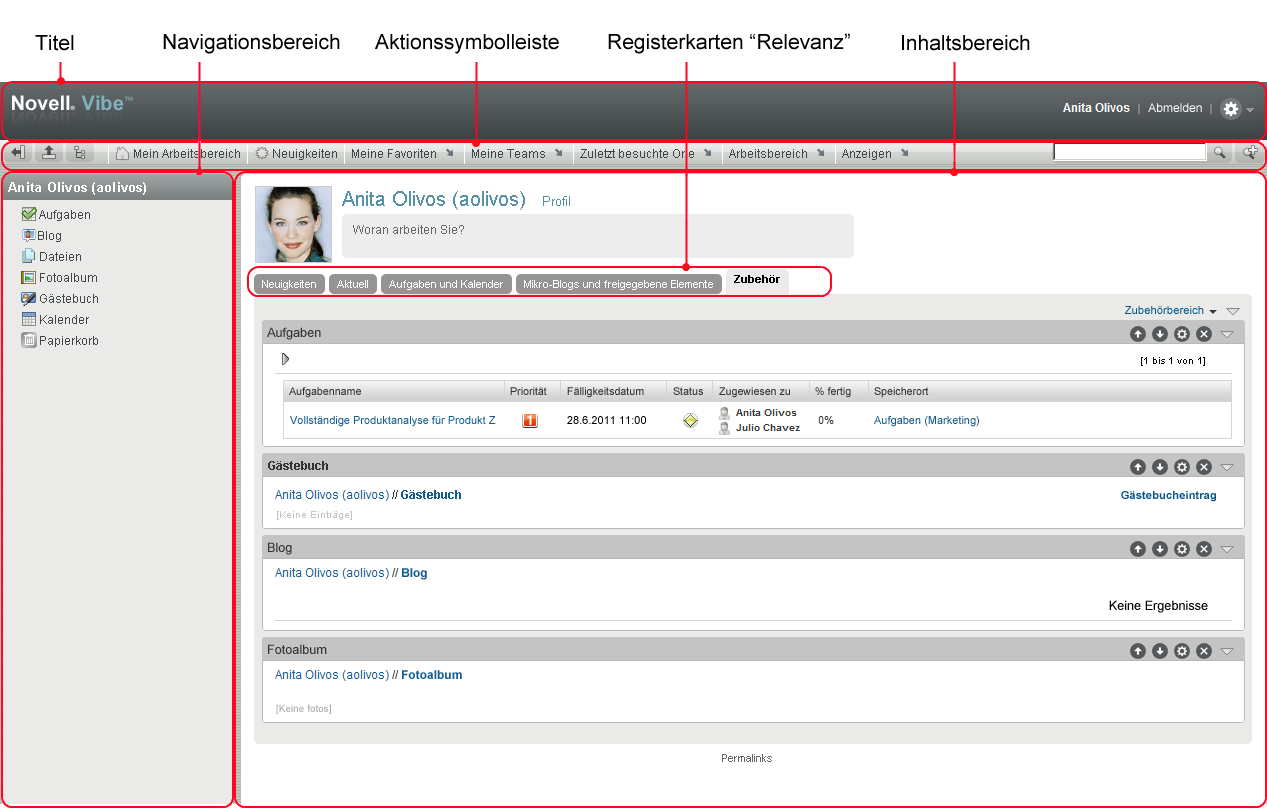This screenshot has height=808, width=1267.
Task: Open Fotoalbum panel settings gear
Action: pos(1182,651)
